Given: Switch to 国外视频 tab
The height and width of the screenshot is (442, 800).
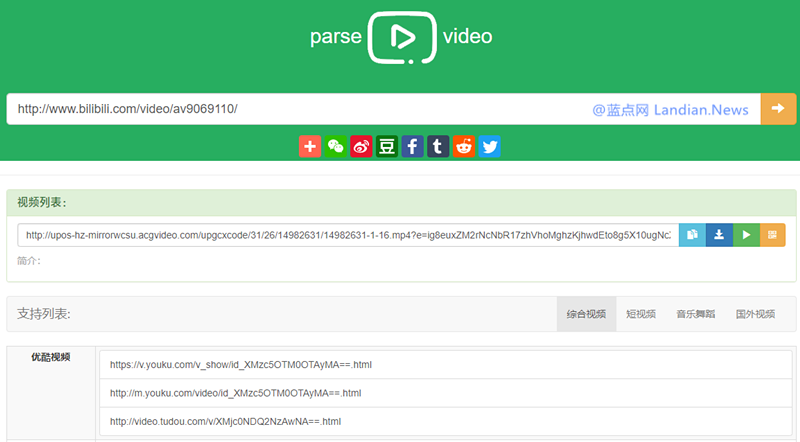Looking at the screenshot, I should pos(755,314).
